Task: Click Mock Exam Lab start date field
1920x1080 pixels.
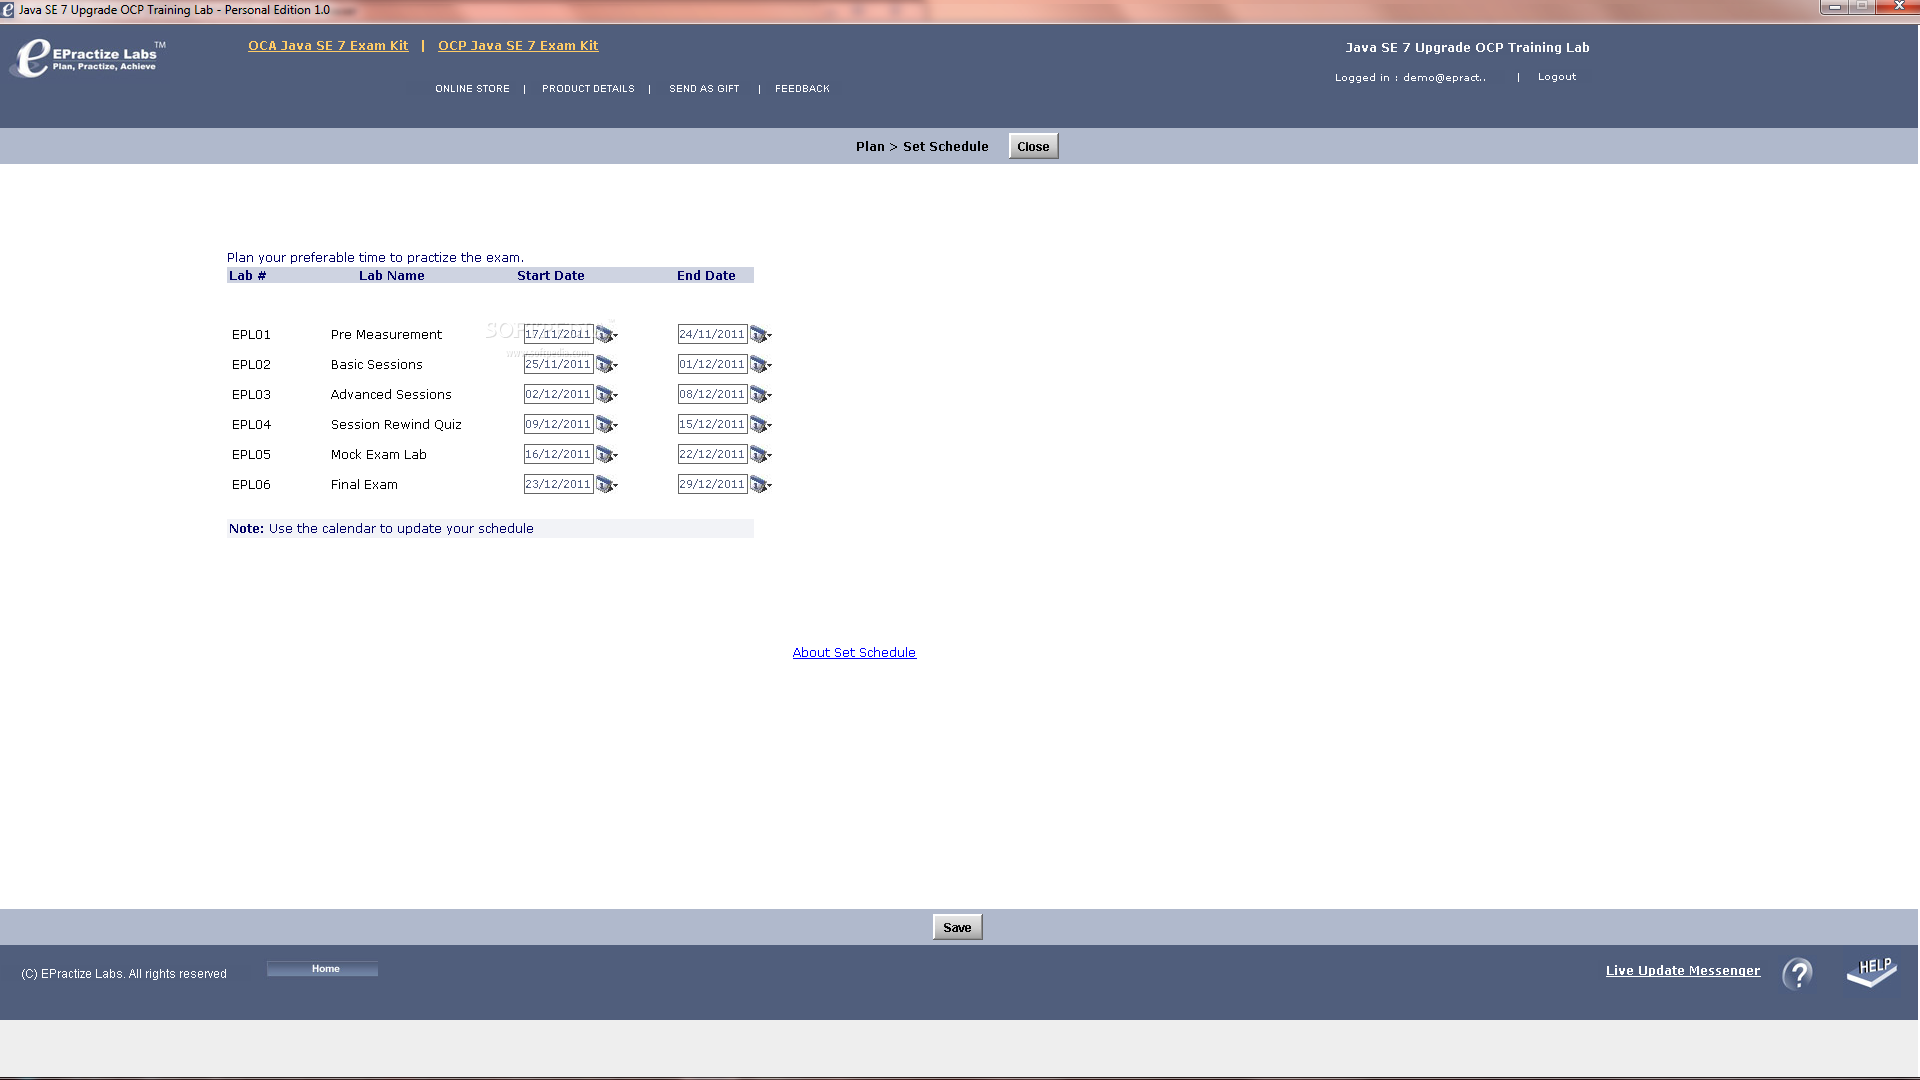Action: pos(559,454)
